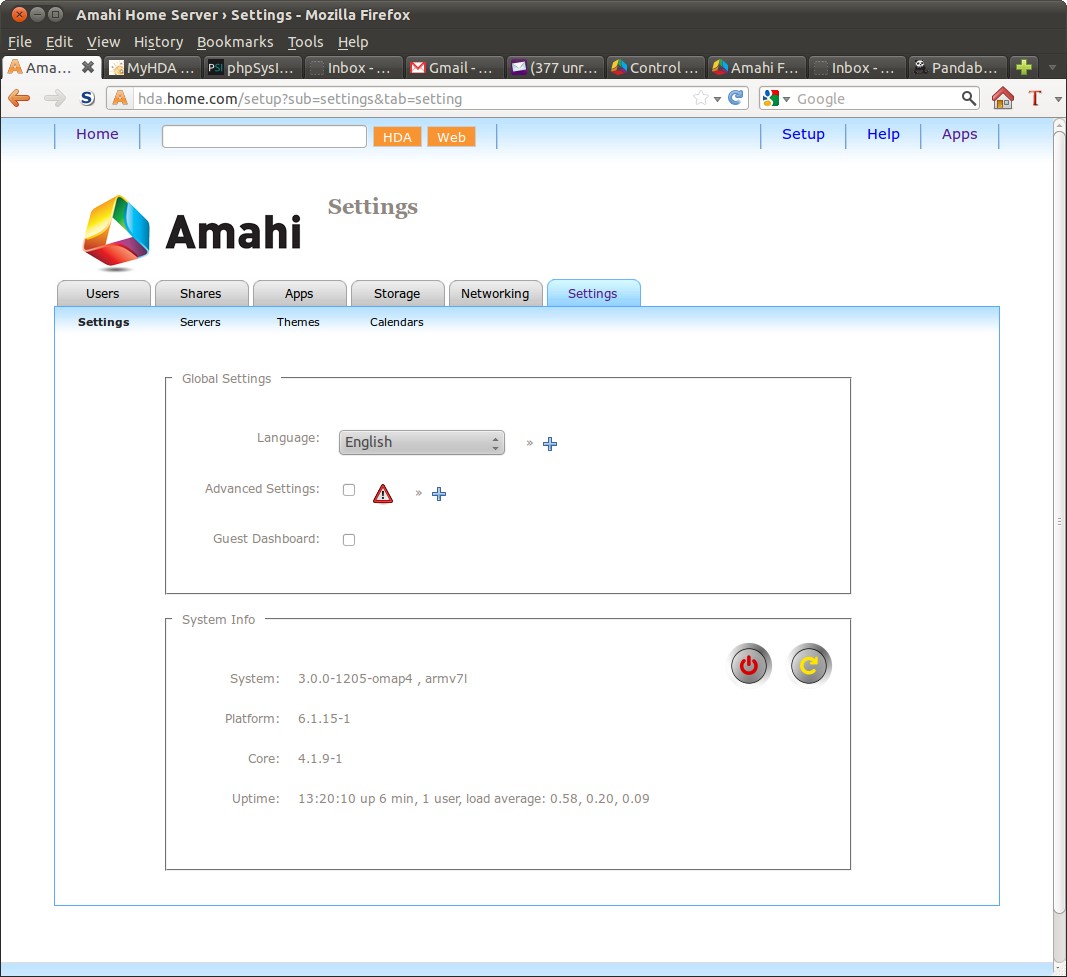The height and width of the screenshot is (977, 1067).
Task: Open the Calendars sub-tab
Action: coord(397,322)
